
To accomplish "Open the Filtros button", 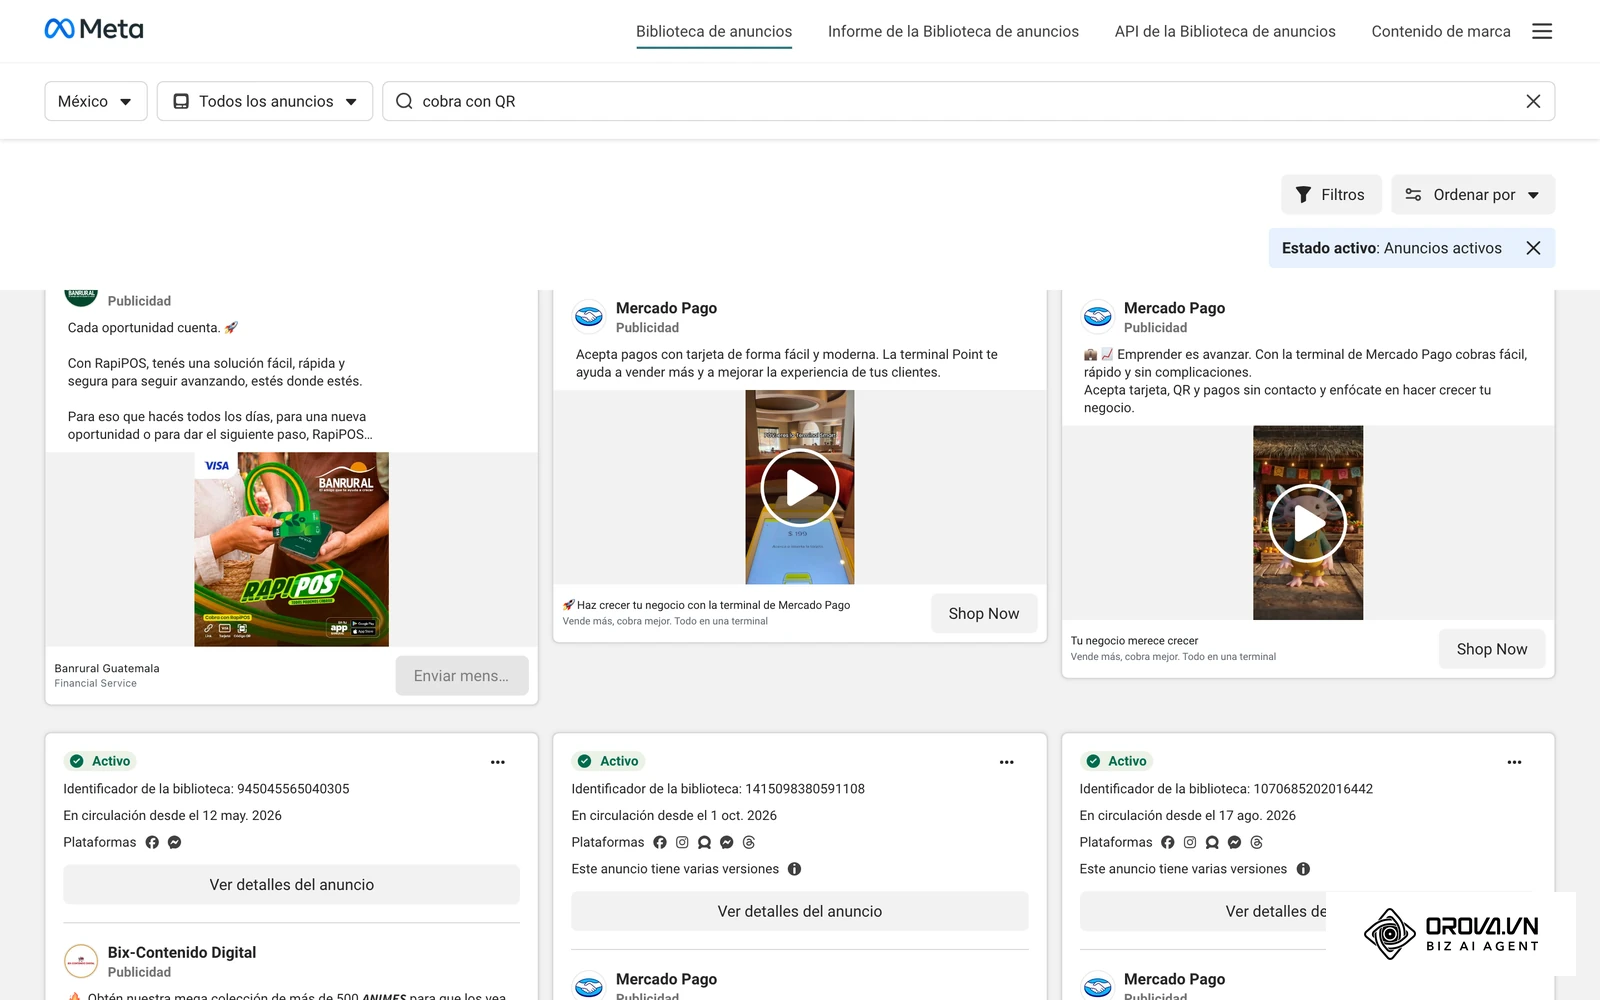I will click(1331, 194).
